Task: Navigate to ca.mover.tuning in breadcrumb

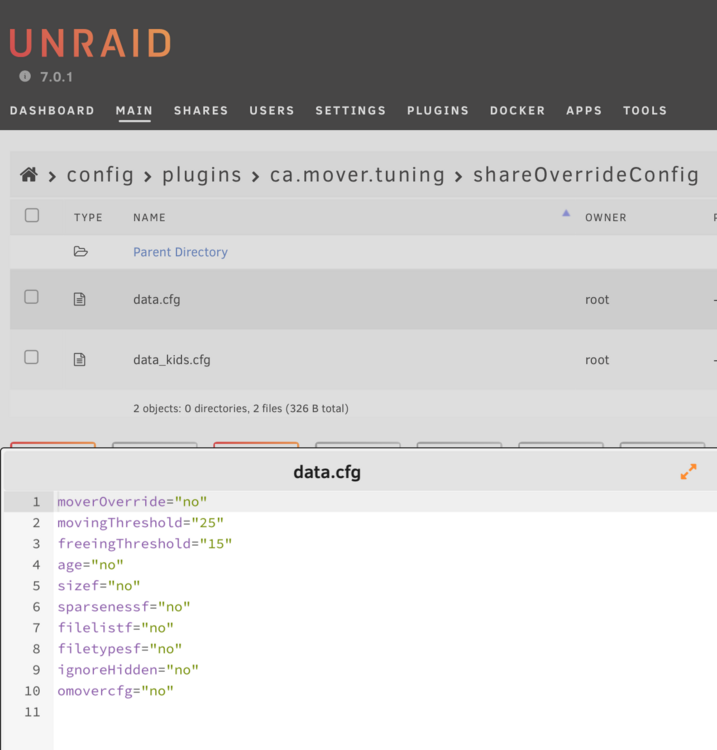Action: (x=357, y=175)
